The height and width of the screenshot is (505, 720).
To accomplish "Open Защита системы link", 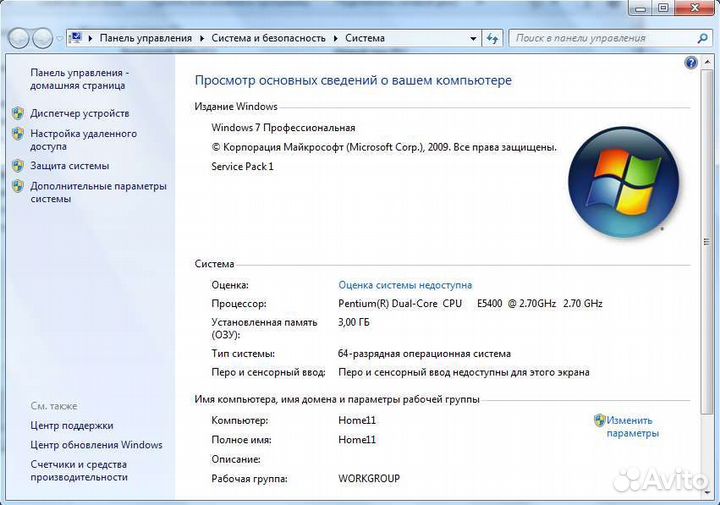I will (x=70, y=166).
